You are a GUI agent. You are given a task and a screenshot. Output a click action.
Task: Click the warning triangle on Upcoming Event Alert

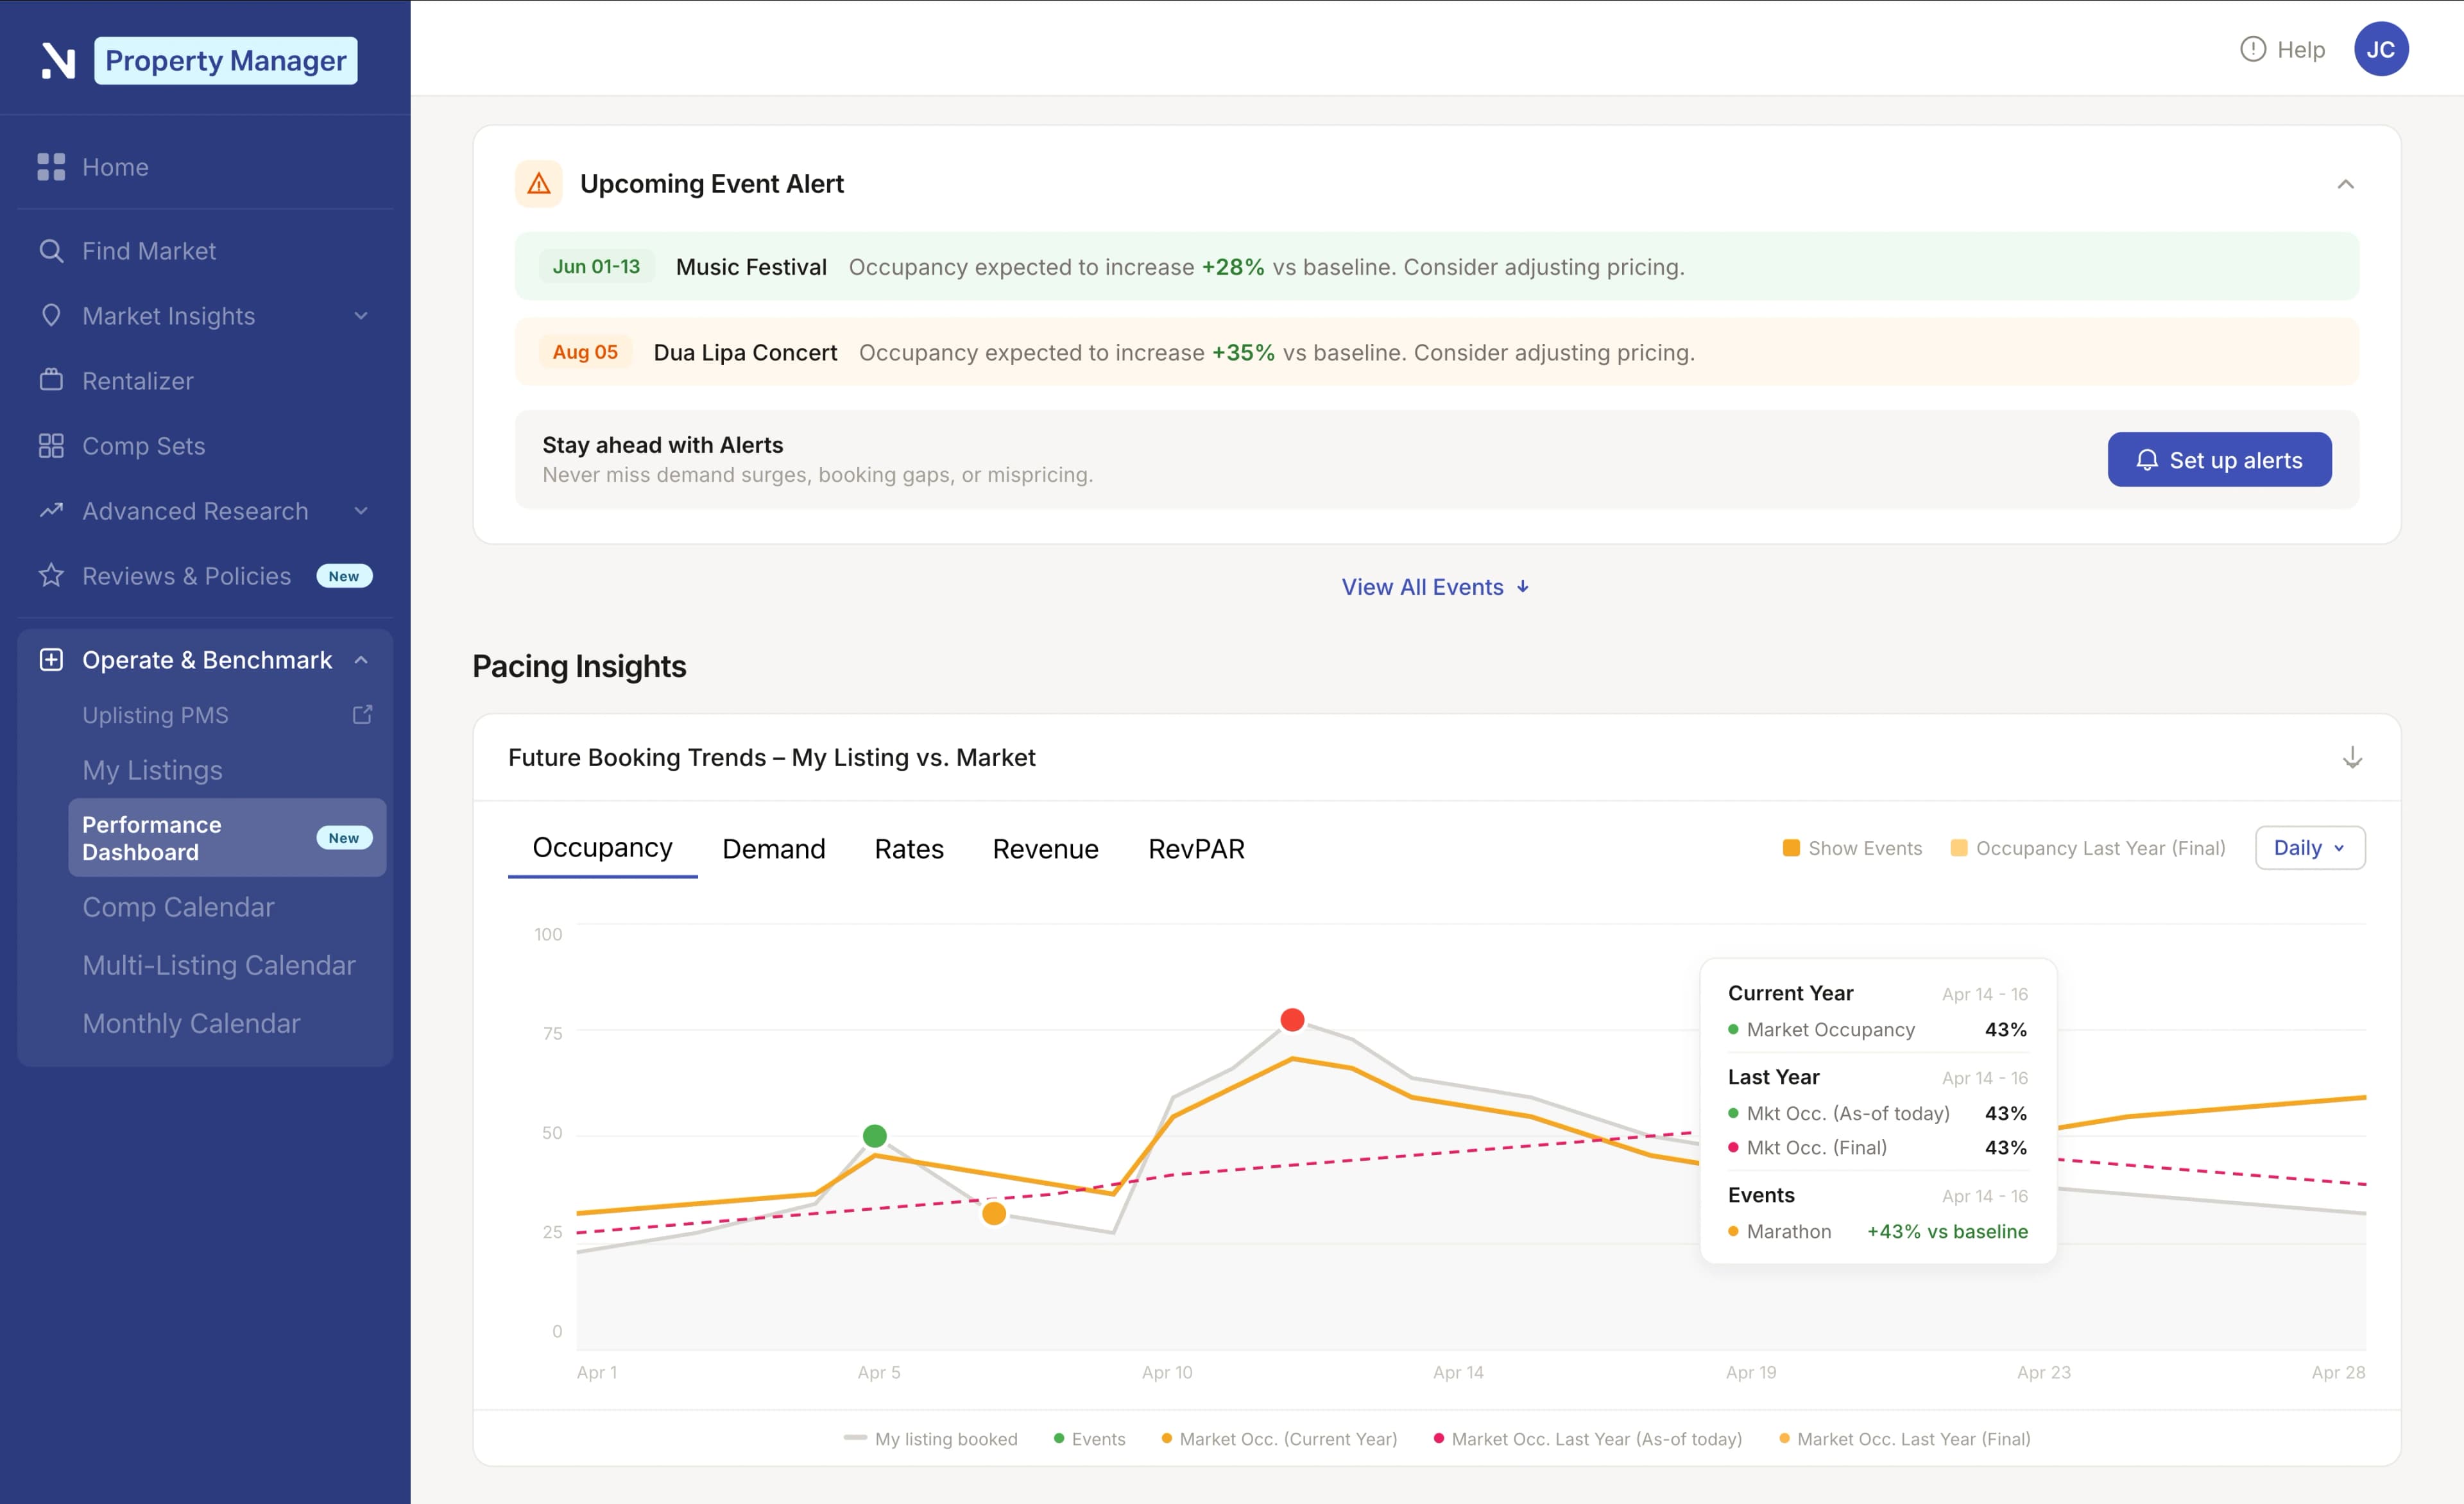(539, 183)
